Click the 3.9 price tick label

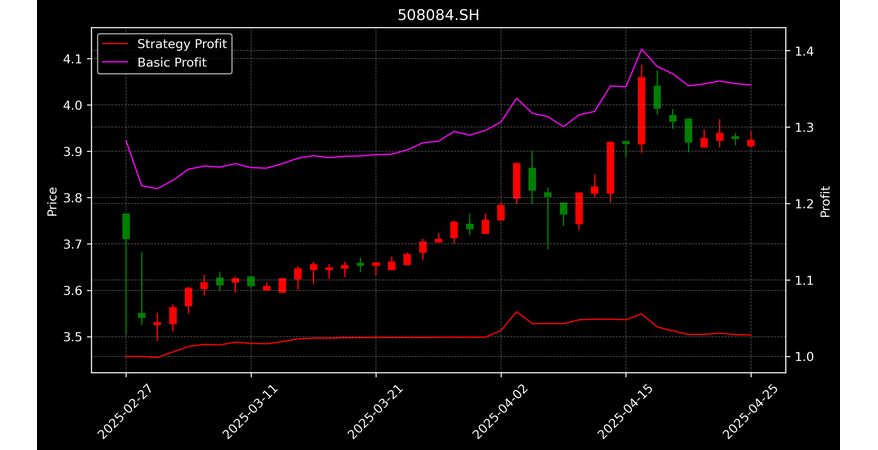[x=73, y=152]
